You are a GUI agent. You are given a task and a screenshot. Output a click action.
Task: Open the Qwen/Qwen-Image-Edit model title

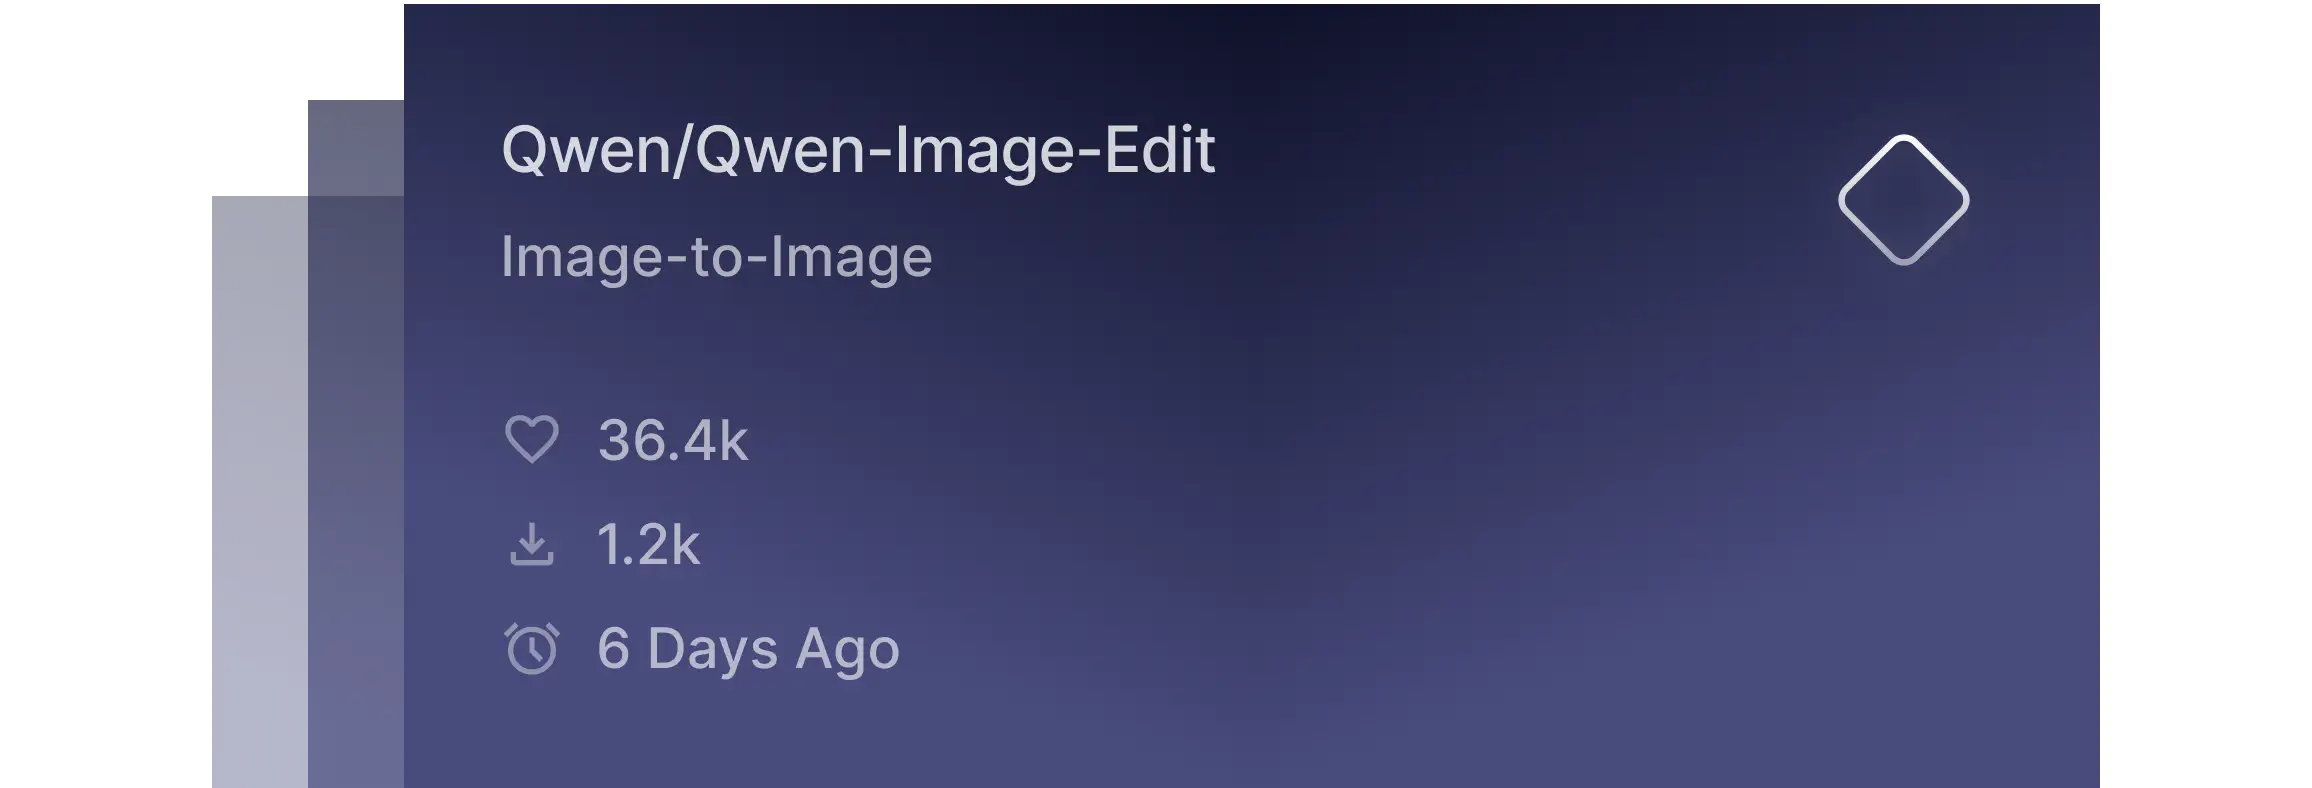point(858,151)
